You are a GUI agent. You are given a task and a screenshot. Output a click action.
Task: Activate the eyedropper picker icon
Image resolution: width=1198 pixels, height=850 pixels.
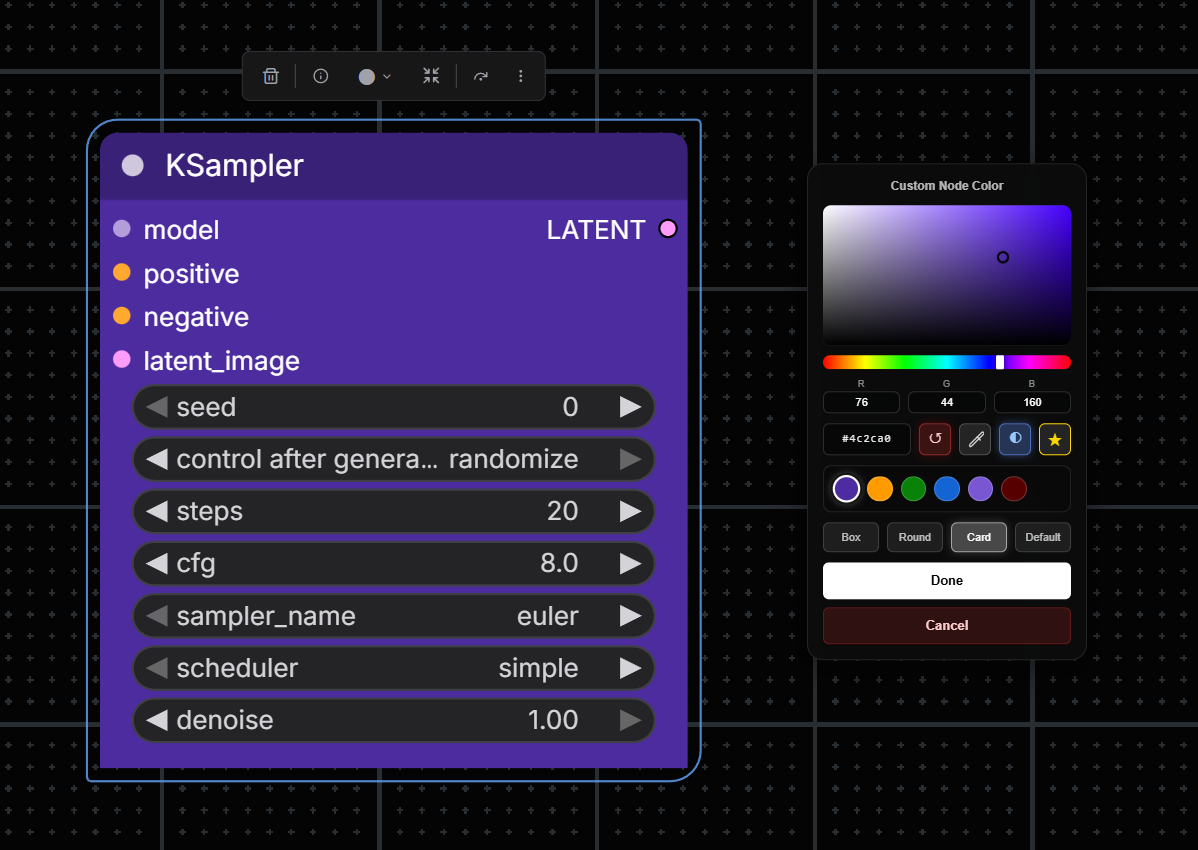[975, 439]
